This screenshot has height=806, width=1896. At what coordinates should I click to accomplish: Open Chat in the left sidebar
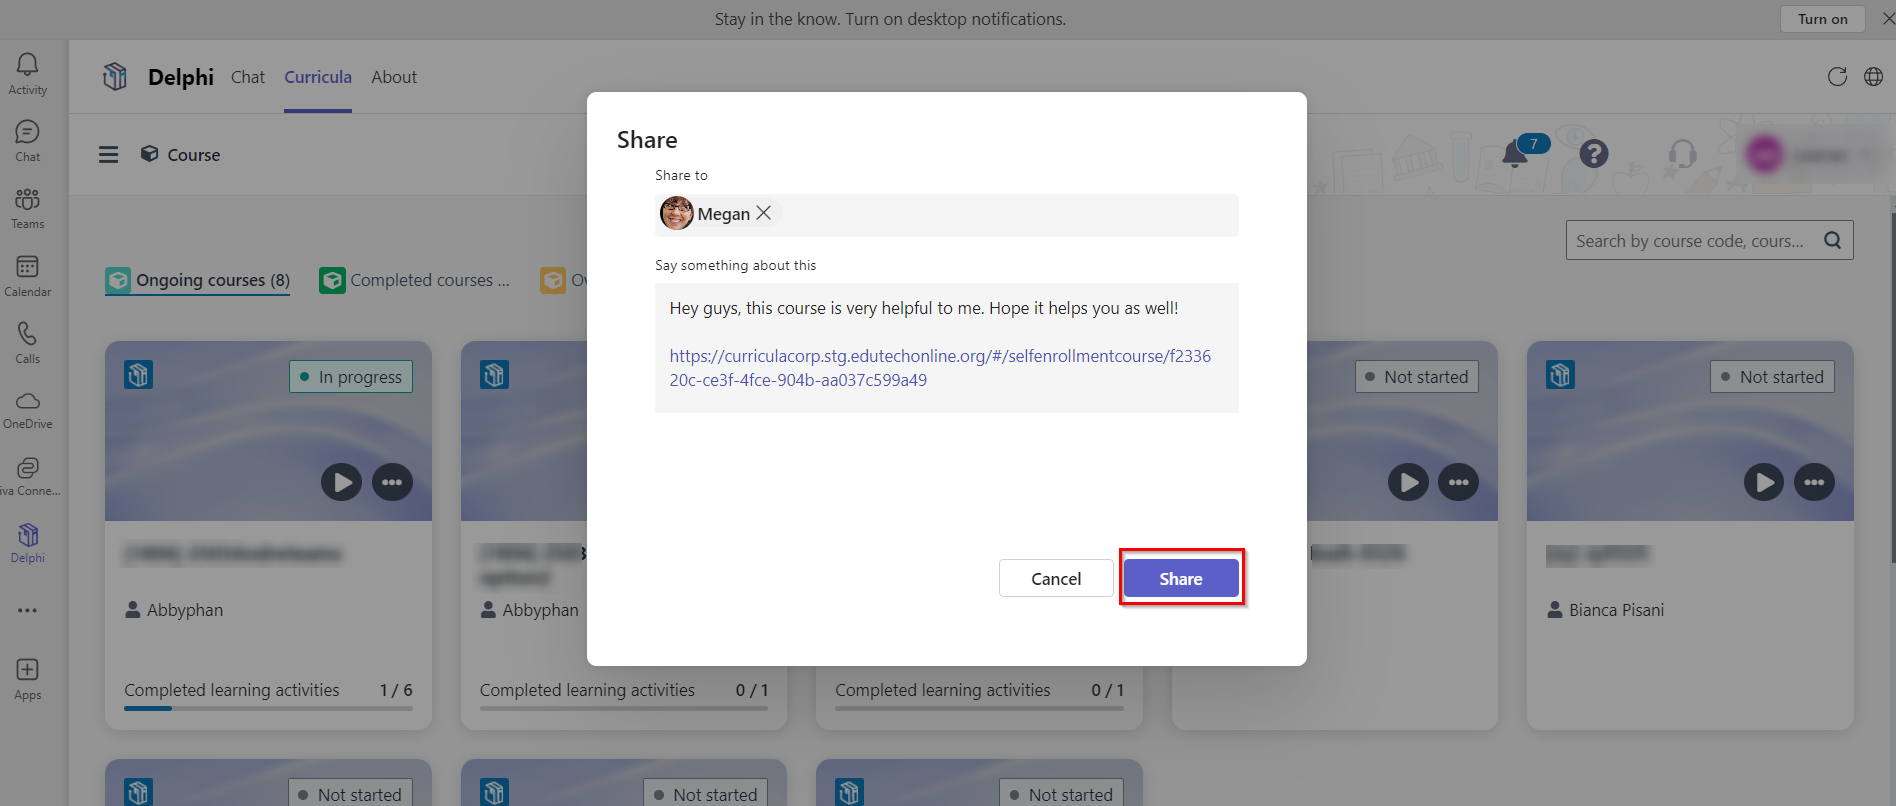coord(27,141)
